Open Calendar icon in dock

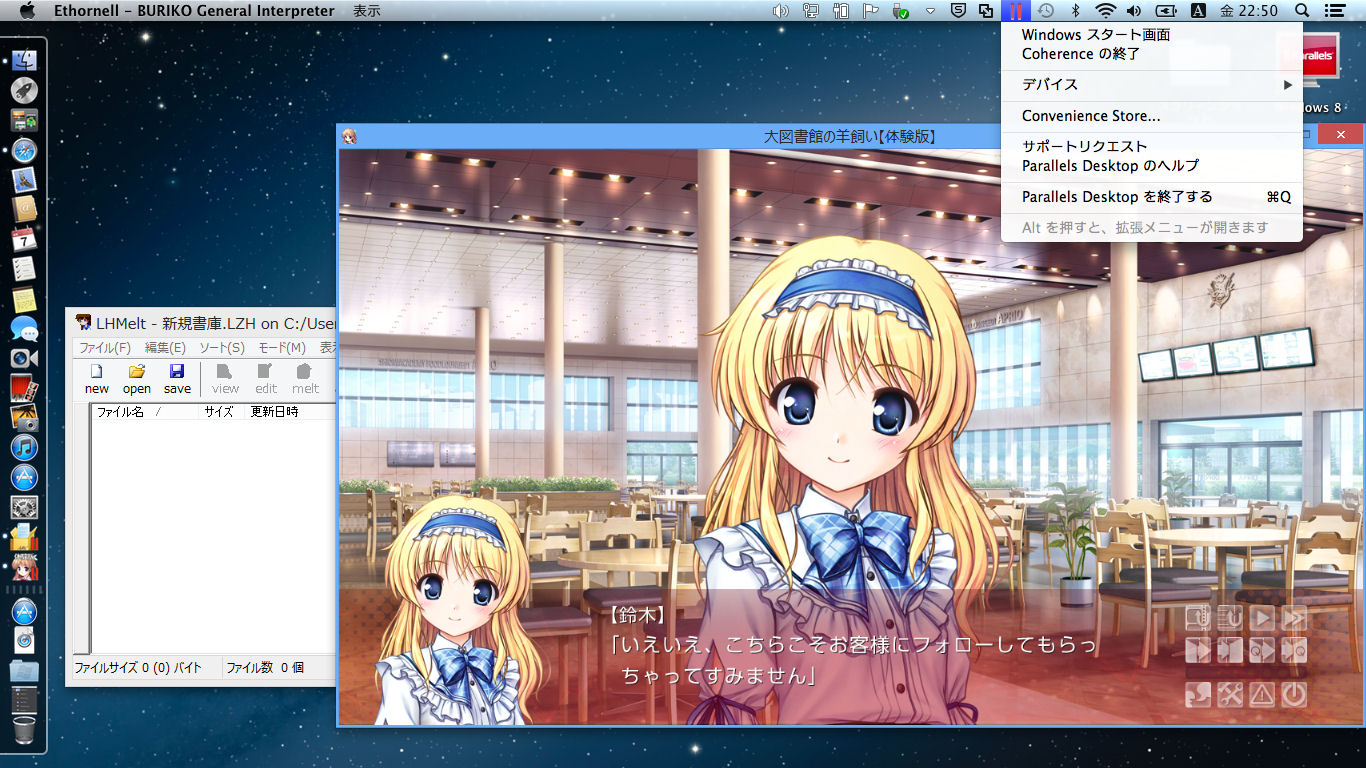point(24,239)
